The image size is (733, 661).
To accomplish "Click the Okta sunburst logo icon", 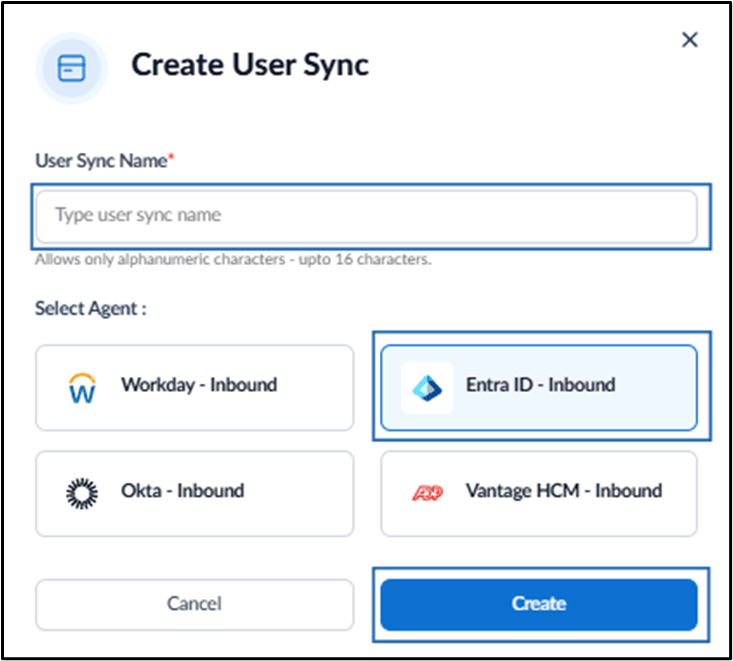I will [82, 493].
